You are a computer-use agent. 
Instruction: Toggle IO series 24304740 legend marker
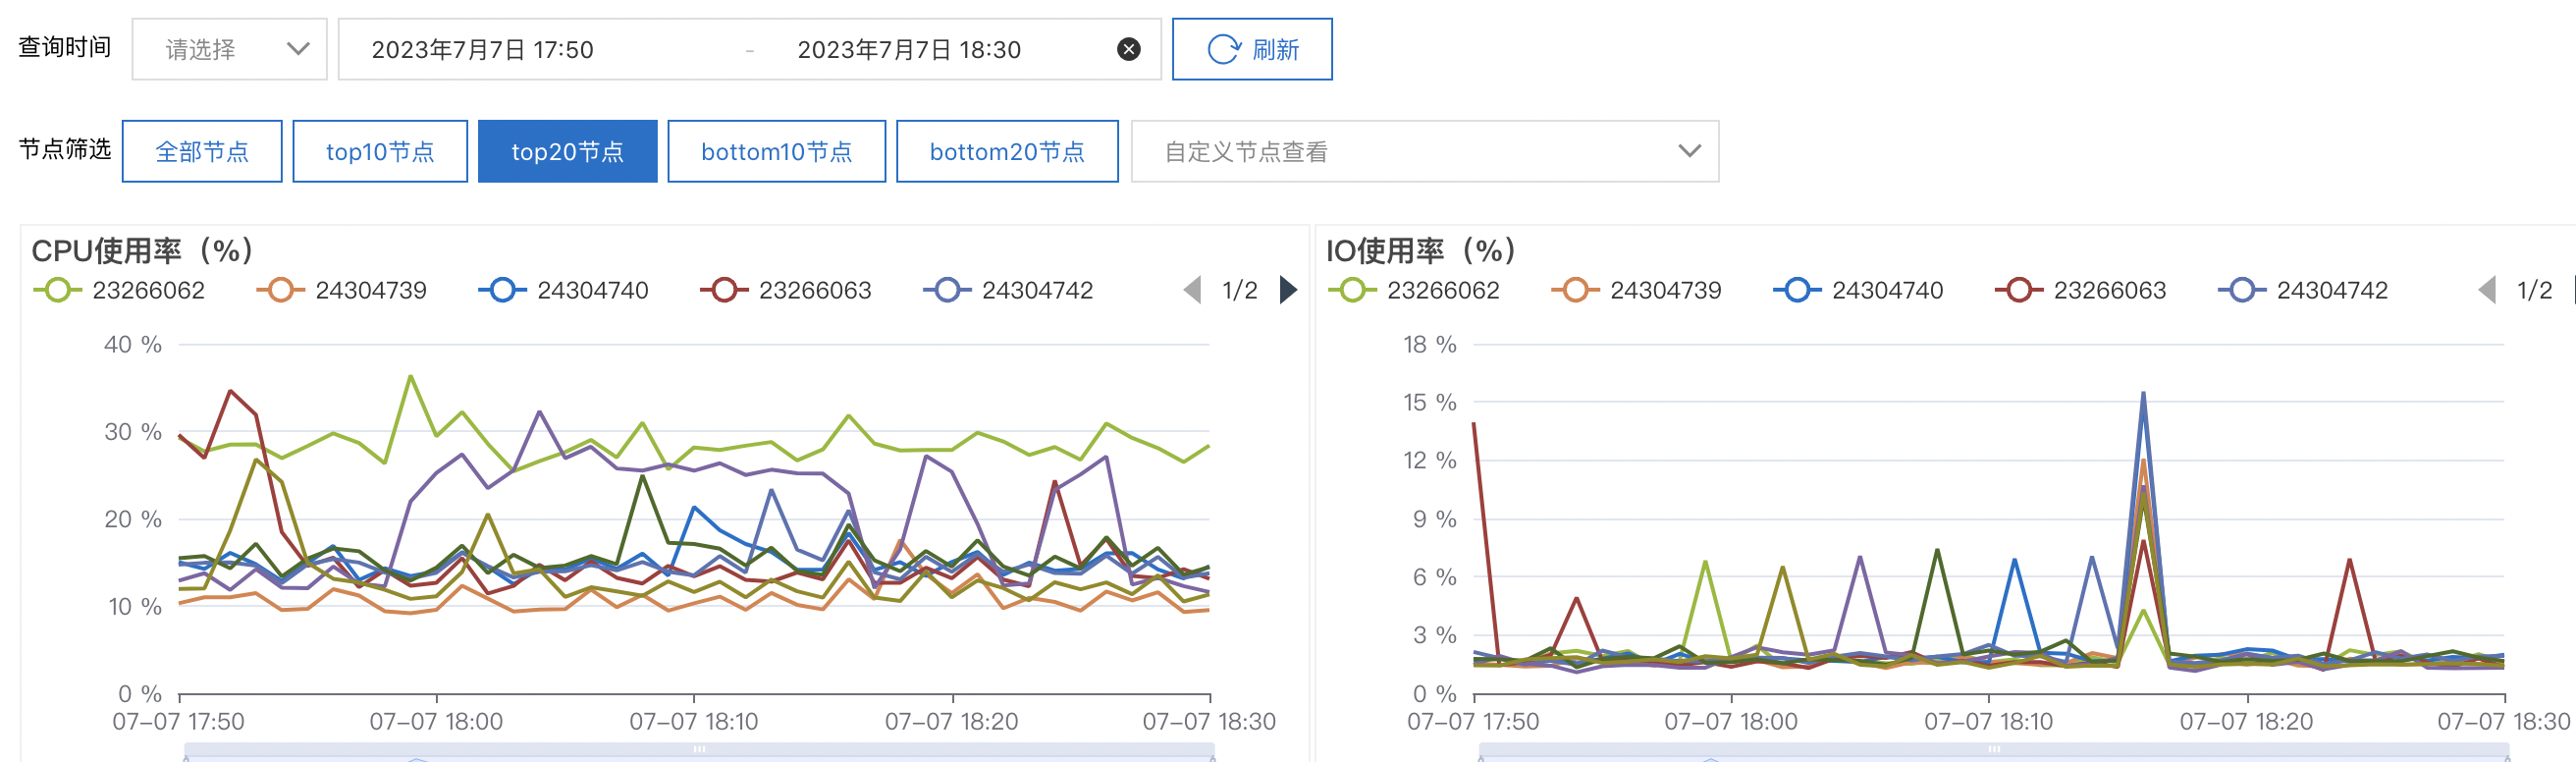(x=1797, y=290)
